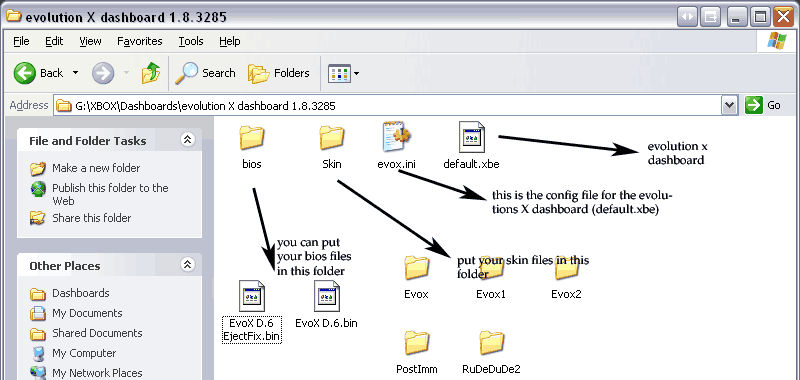Open Dashboards in Other Places

pos(81,293)
